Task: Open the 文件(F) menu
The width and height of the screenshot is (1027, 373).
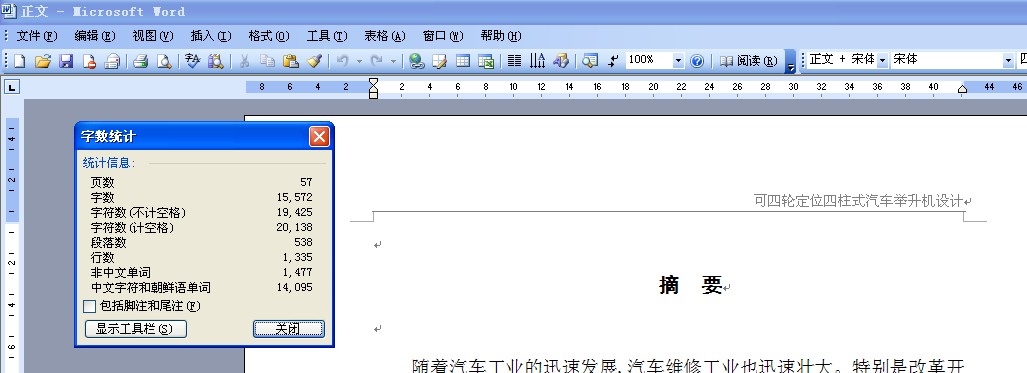Action: pyautogui.click(x=37, y=36)
